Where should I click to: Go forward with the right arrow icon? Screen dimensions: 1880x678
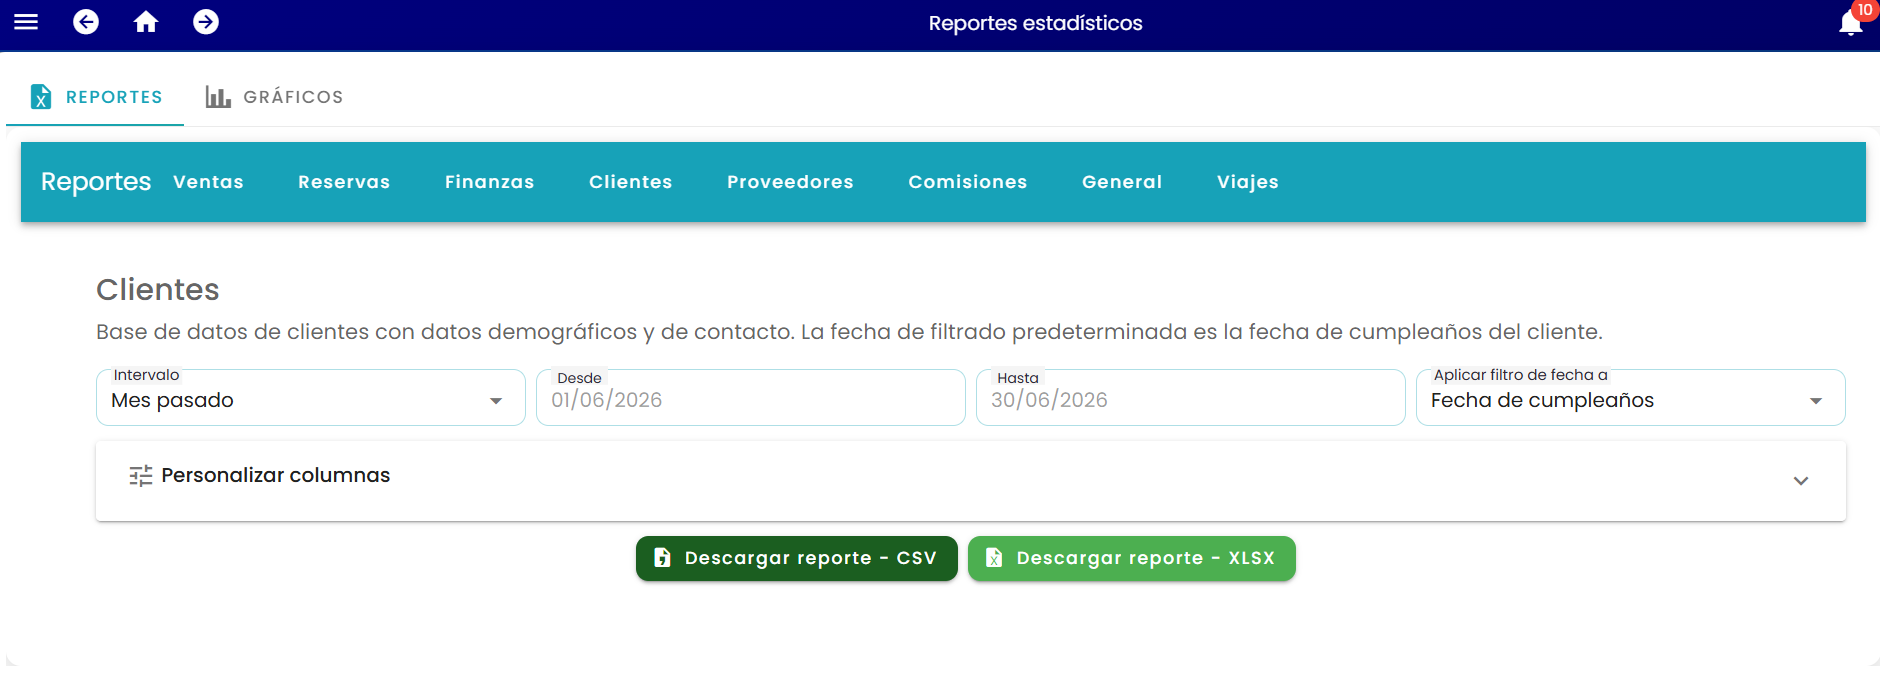[x=206, y=22]
